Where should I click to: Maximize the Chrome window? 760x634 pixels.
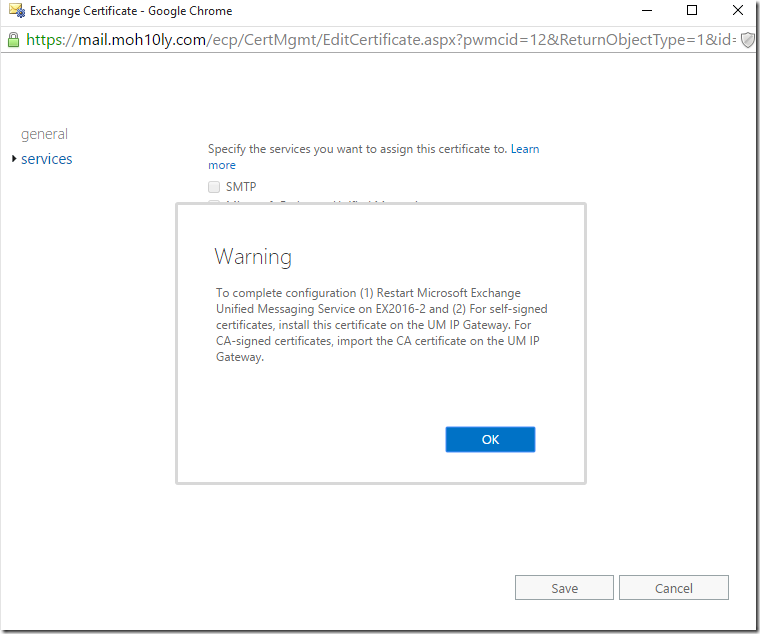[x=692, y=10]
